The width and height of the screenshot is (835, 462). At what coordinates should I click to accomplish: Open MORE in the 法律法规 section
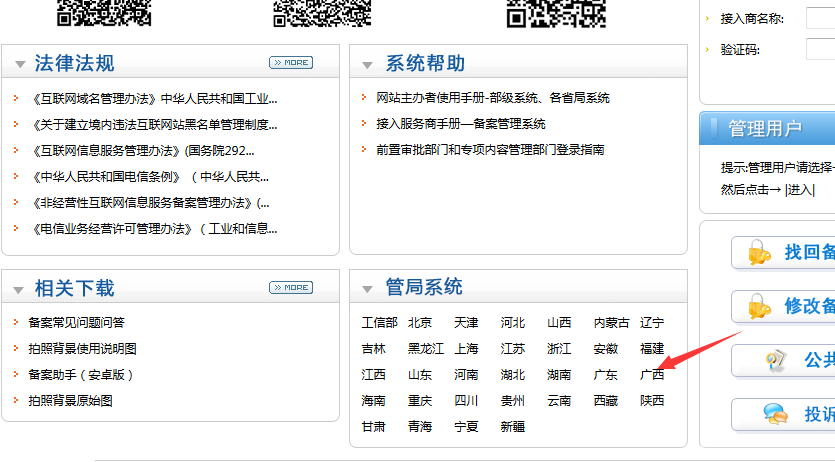coord(291,62)
